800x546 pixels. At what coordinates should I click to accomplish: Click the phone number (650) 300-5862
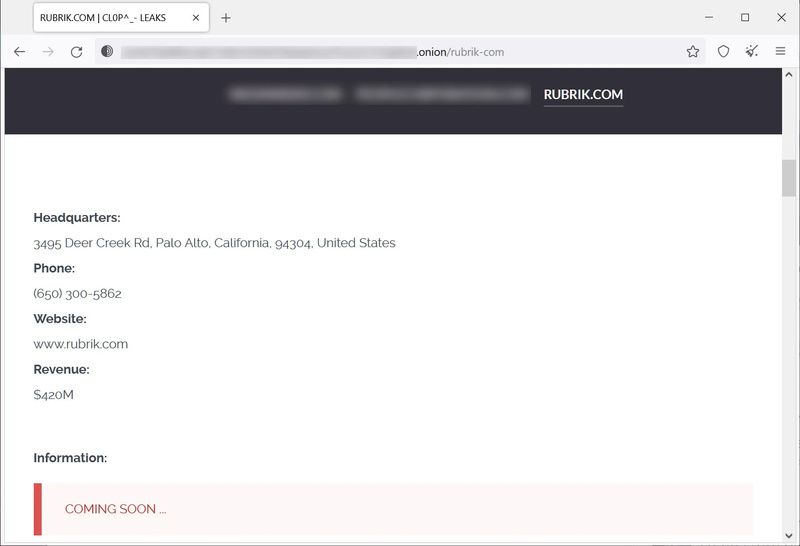click(x=78, y=293)
